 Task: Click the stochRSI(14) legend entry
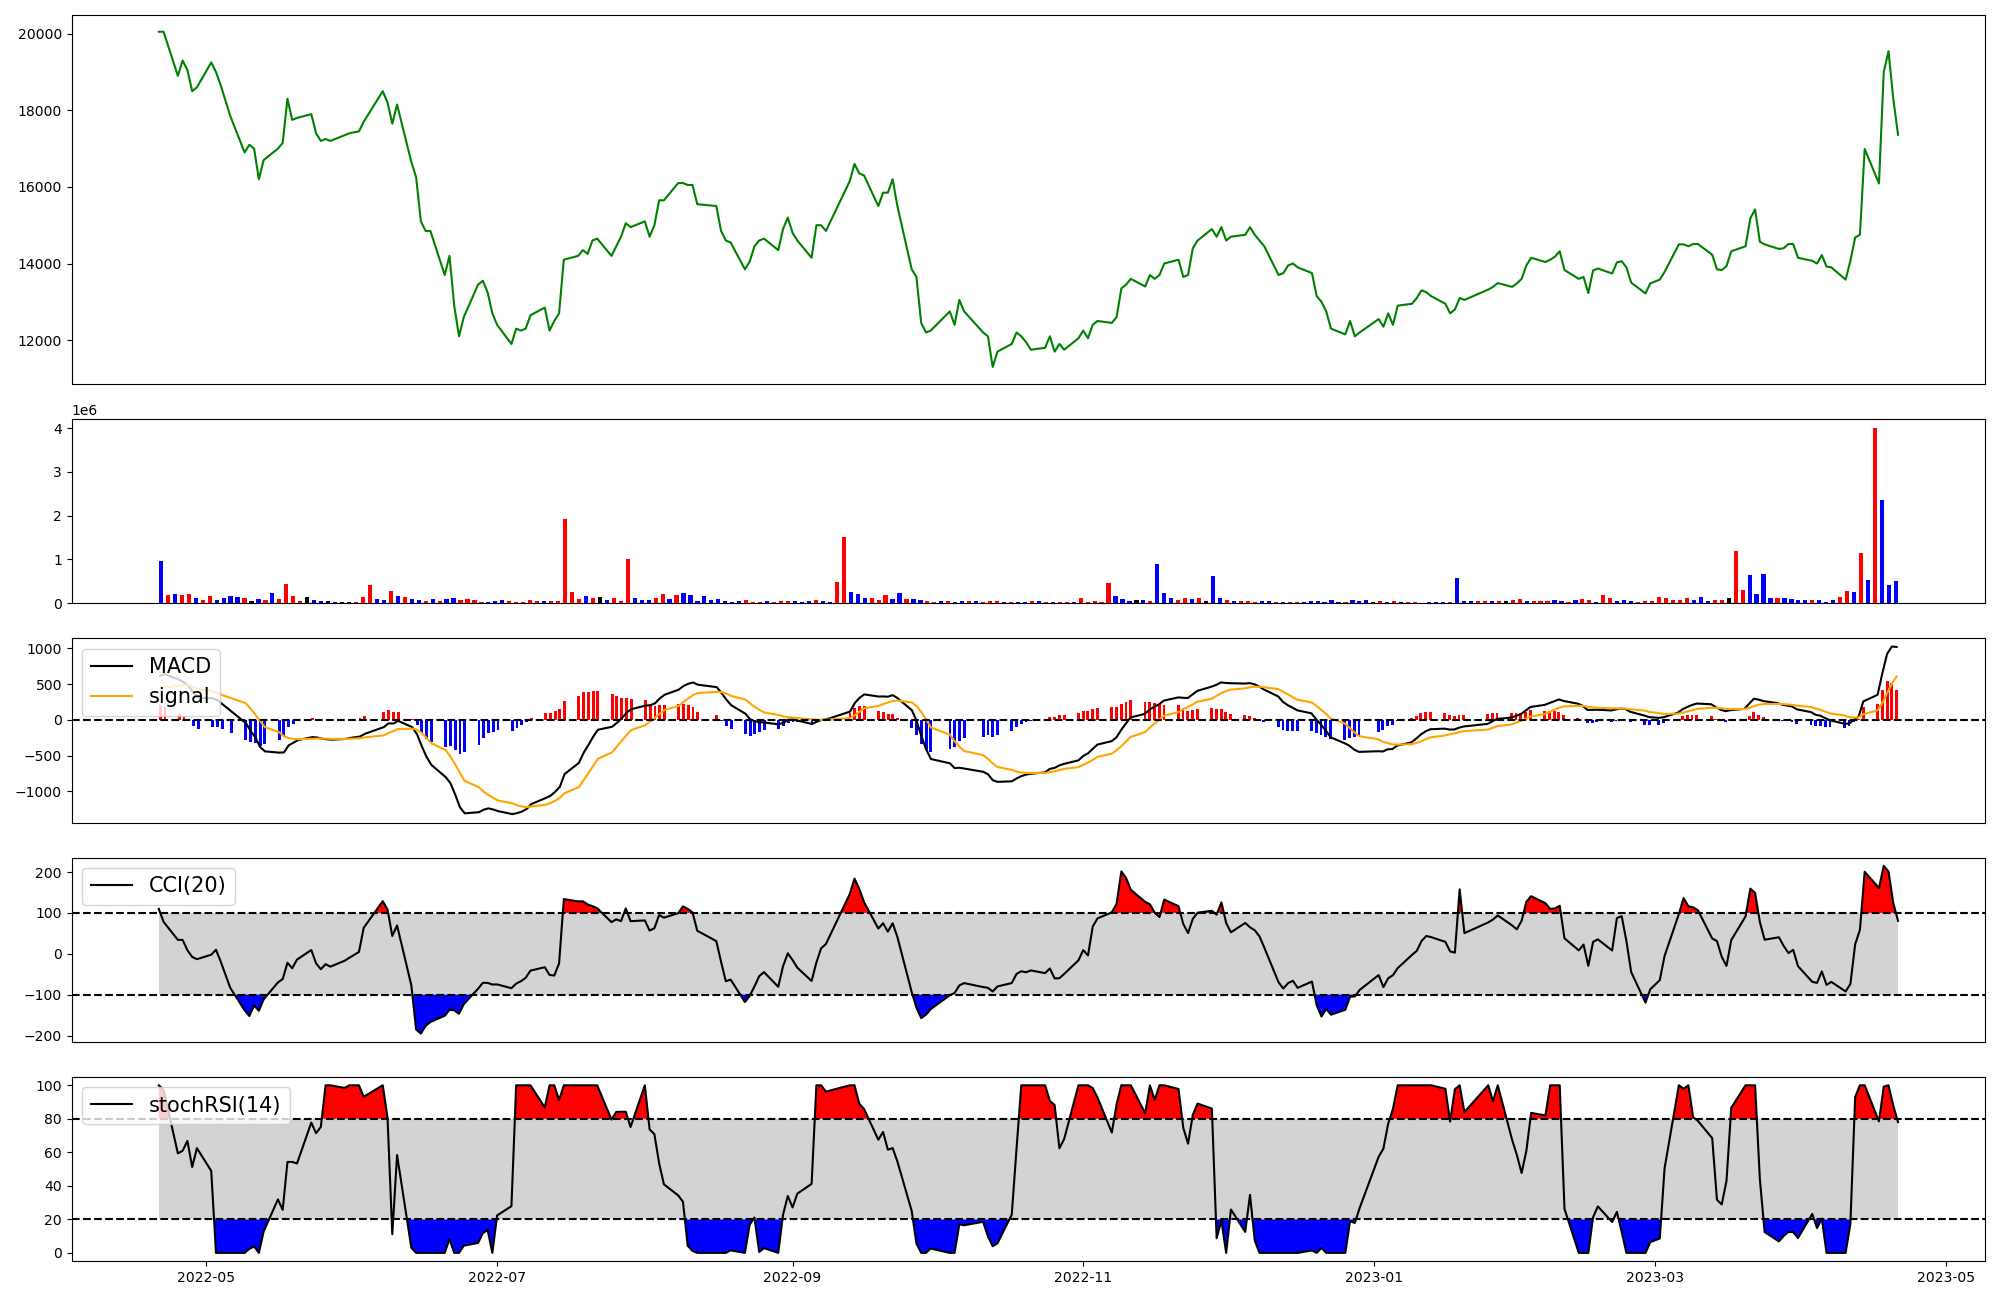pos(214,1105)
